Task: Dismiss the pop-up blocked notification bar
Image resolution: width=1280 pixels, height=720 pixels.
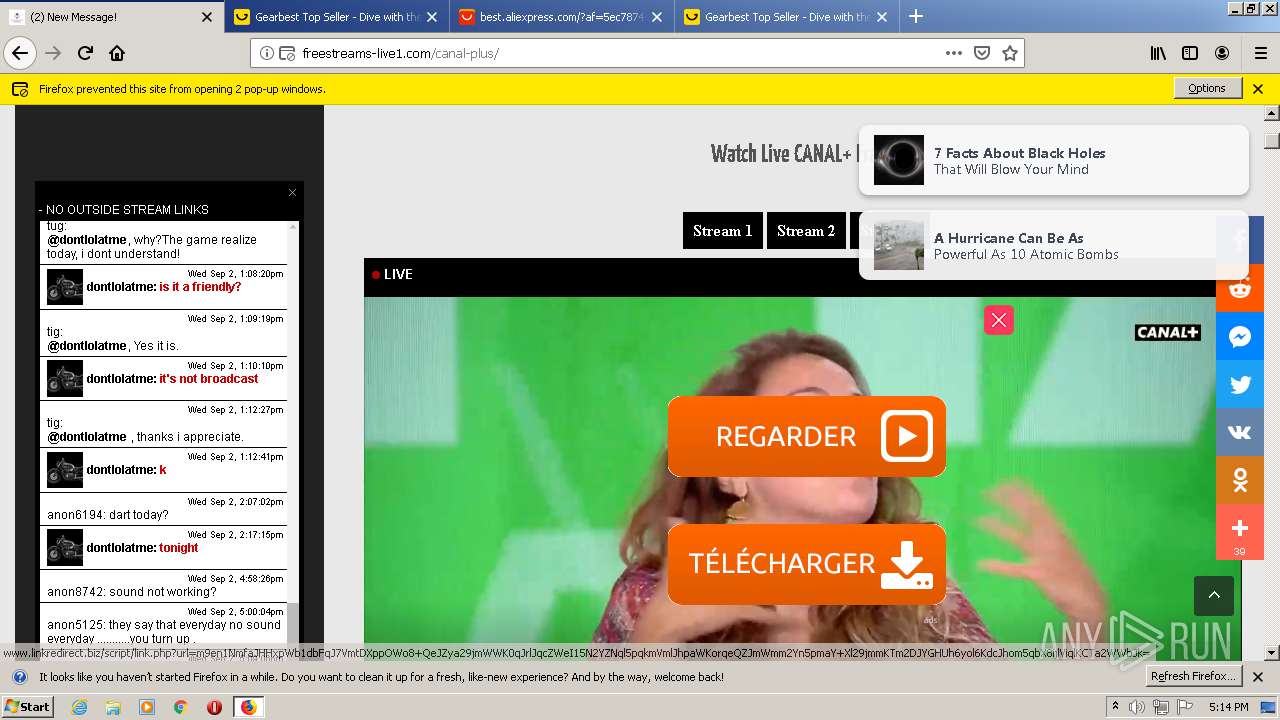Action: (1258, 89)
